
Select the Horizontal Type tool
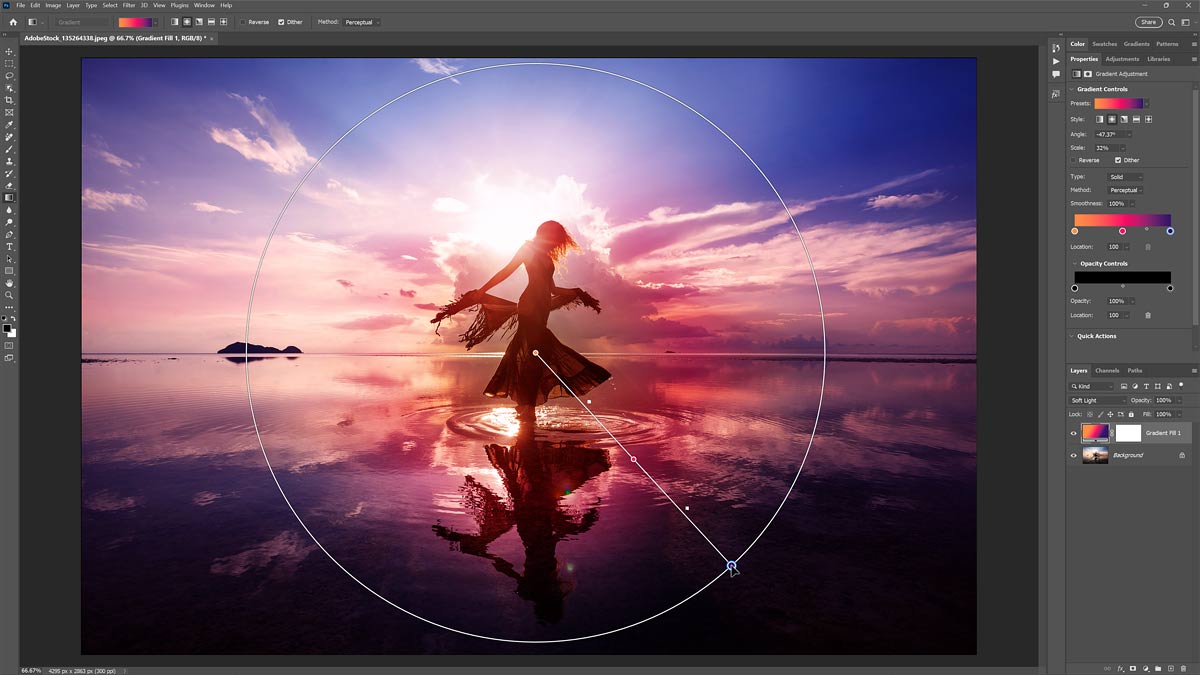(9, 247)
